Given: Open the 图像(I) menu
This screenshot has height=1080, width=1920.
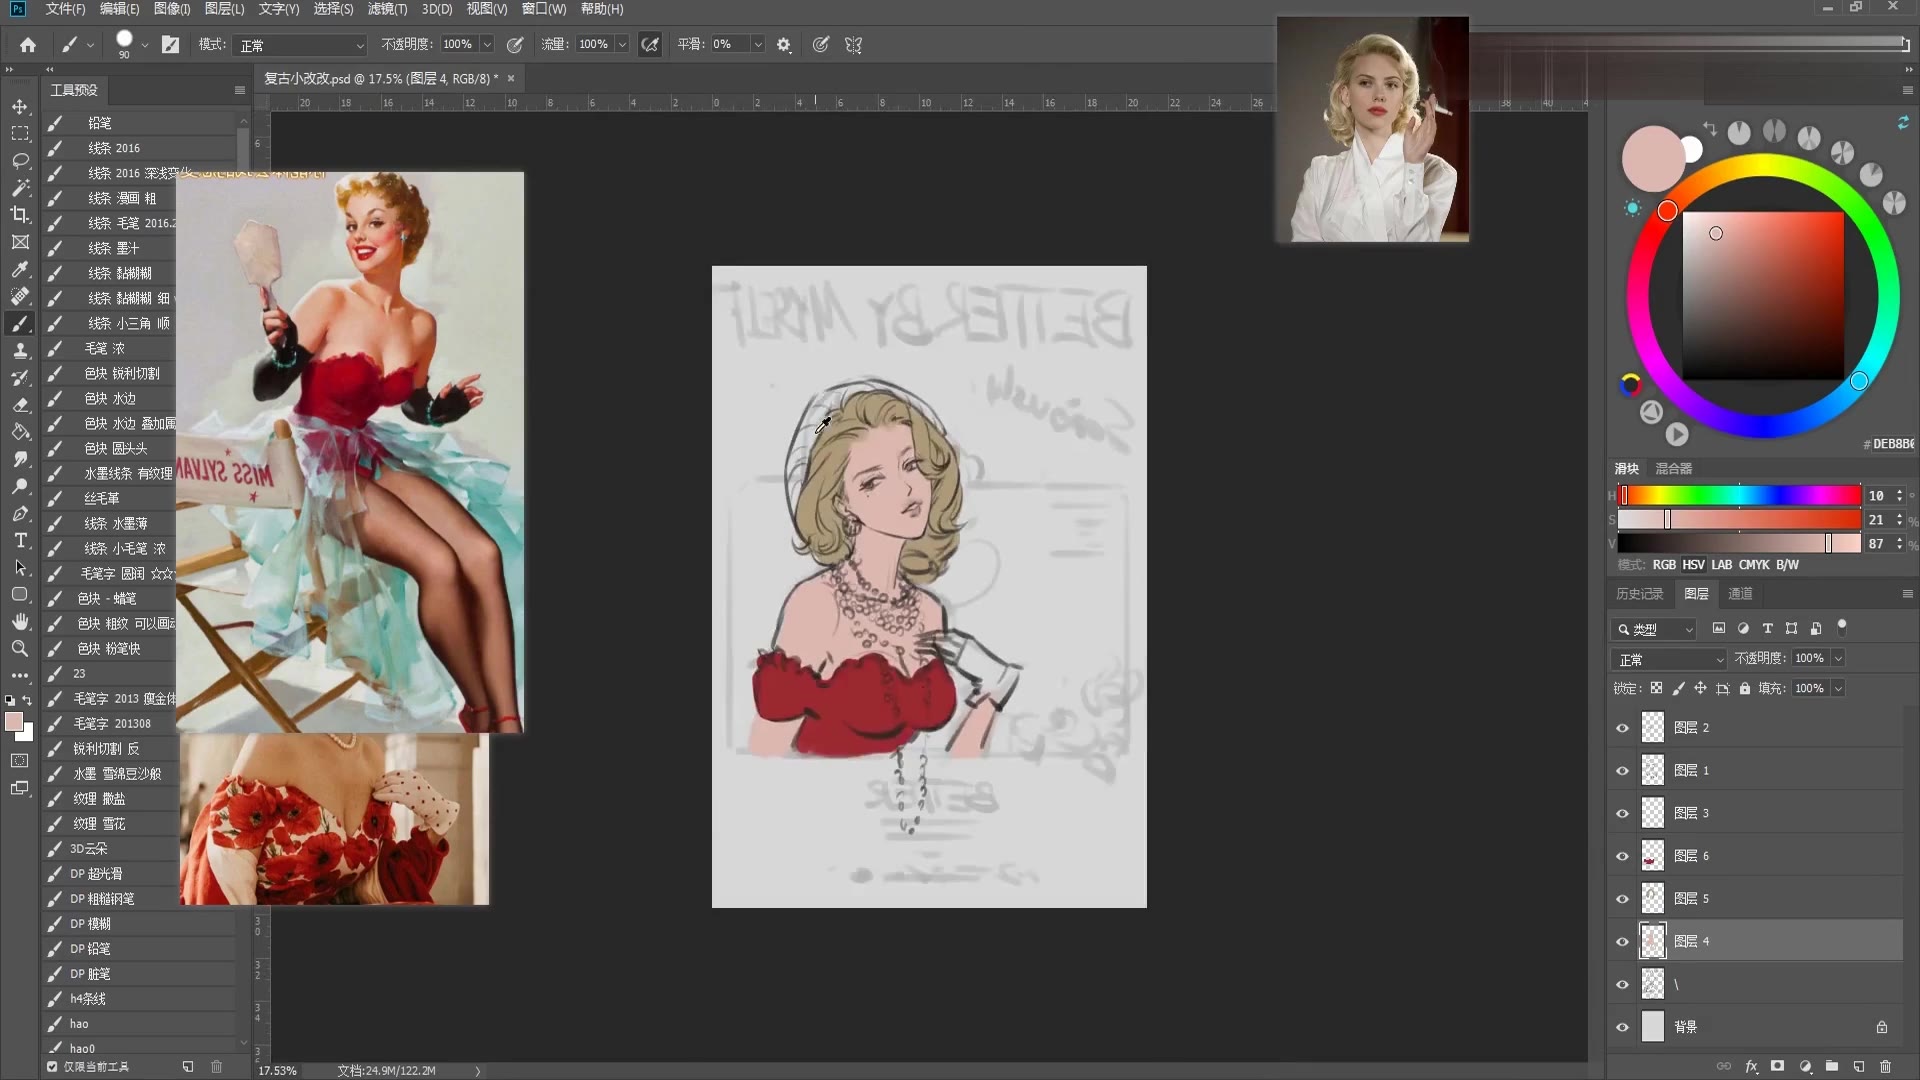Looking at the screenshot, I should coord(172,9).
